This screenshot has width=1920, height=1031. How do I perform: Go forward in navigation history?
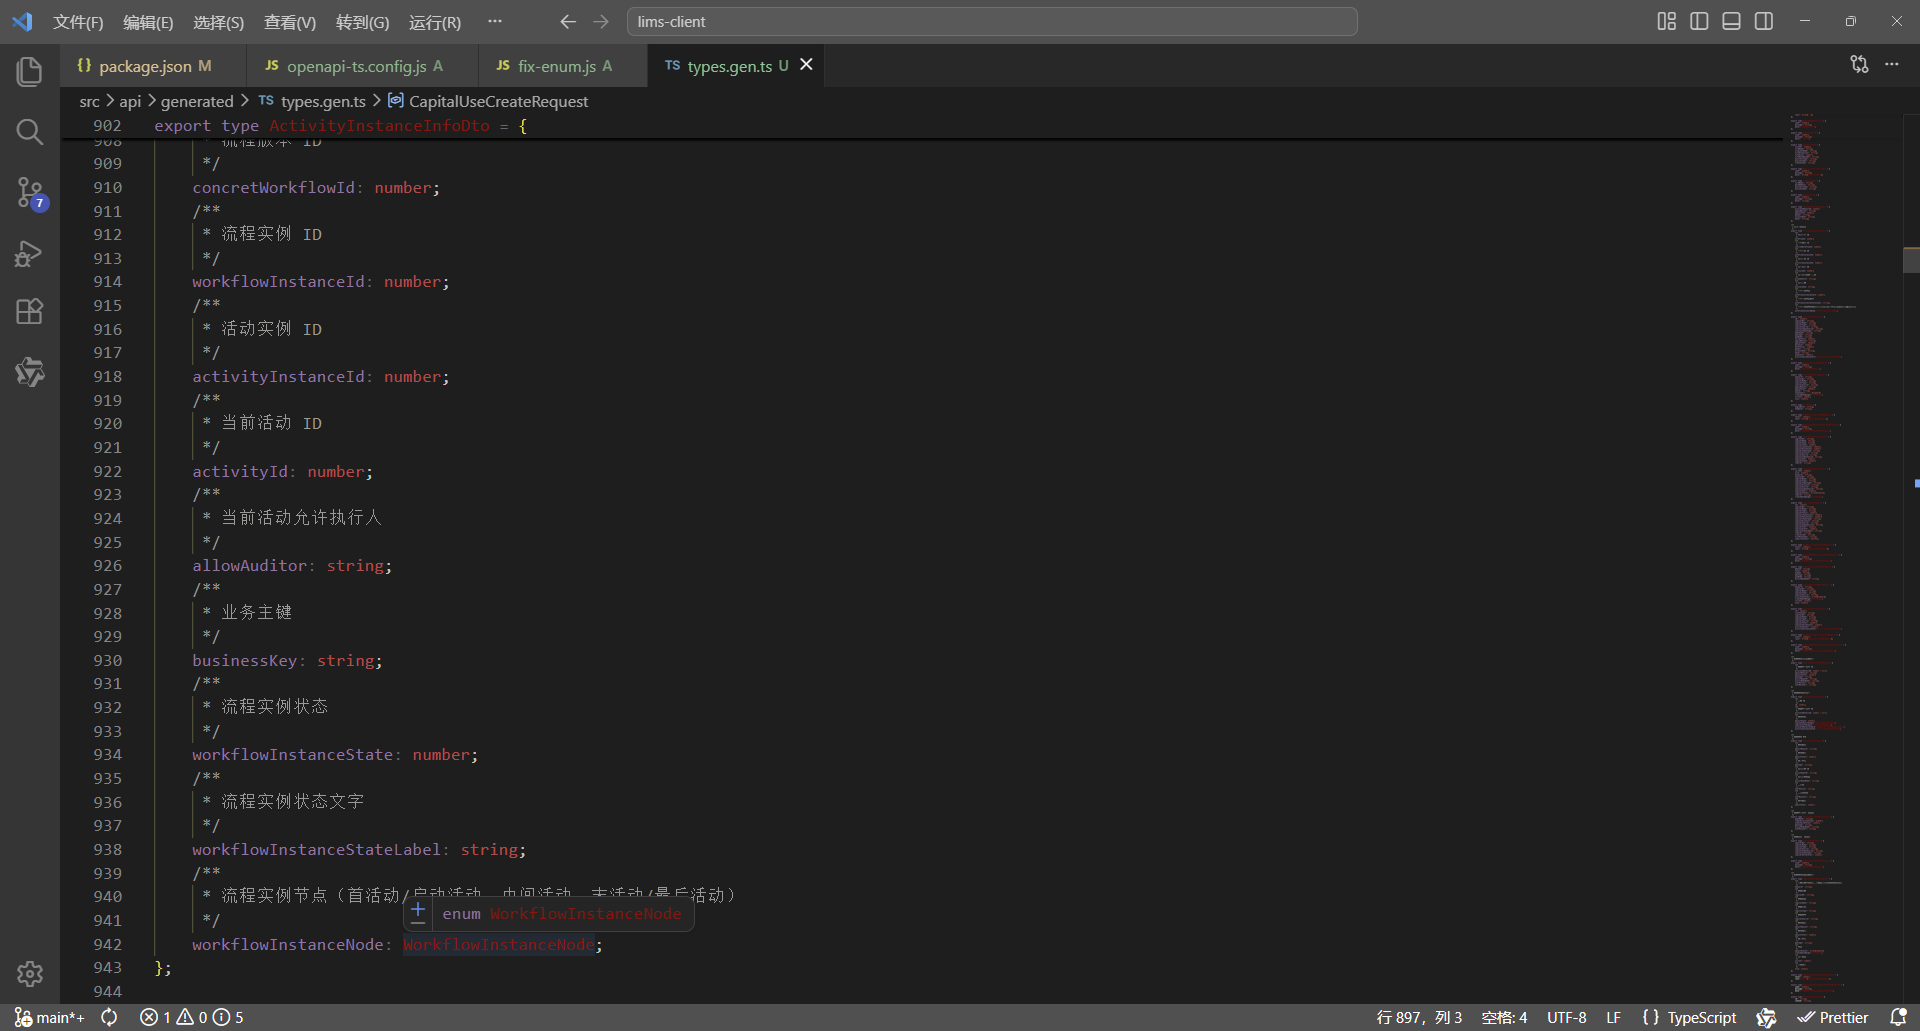point(601,21)
